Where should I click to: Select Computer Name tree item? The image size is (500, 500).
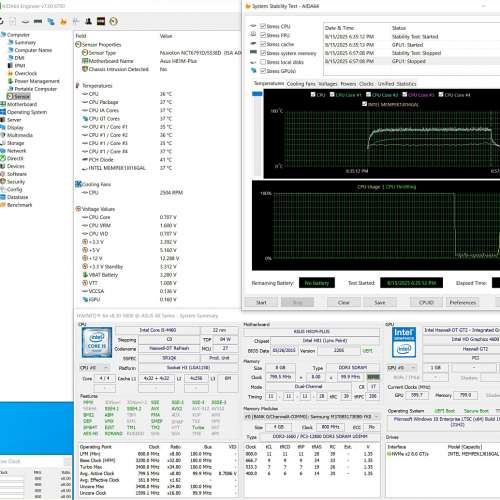coord(33,50)
